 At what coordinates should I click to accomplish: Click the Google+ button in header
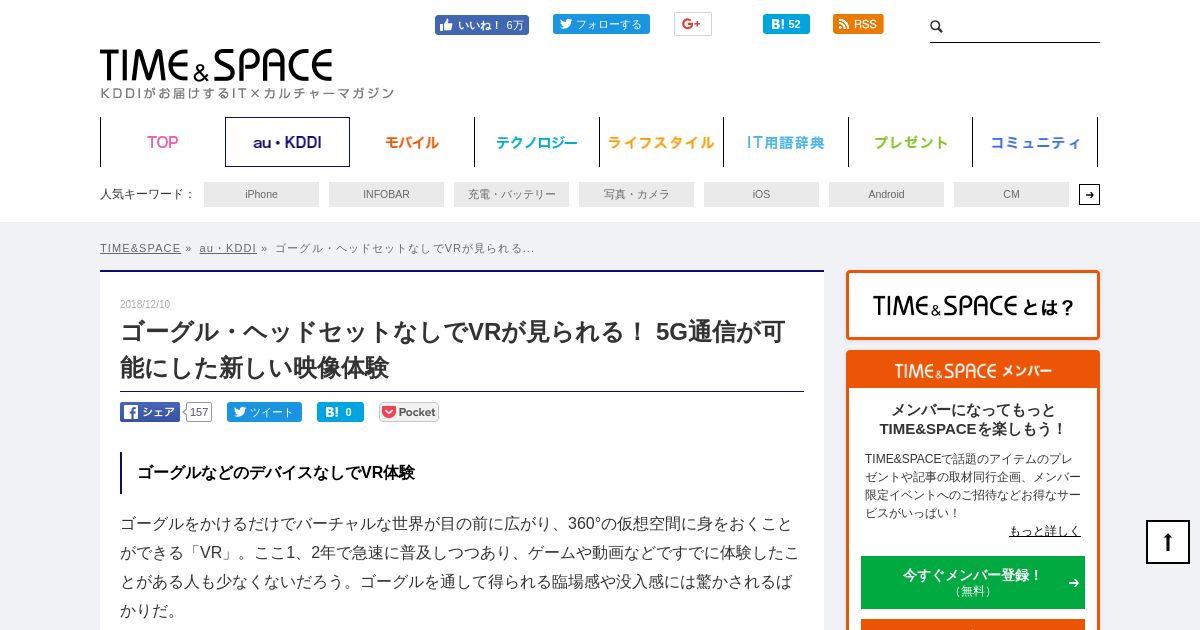point(692,24)
